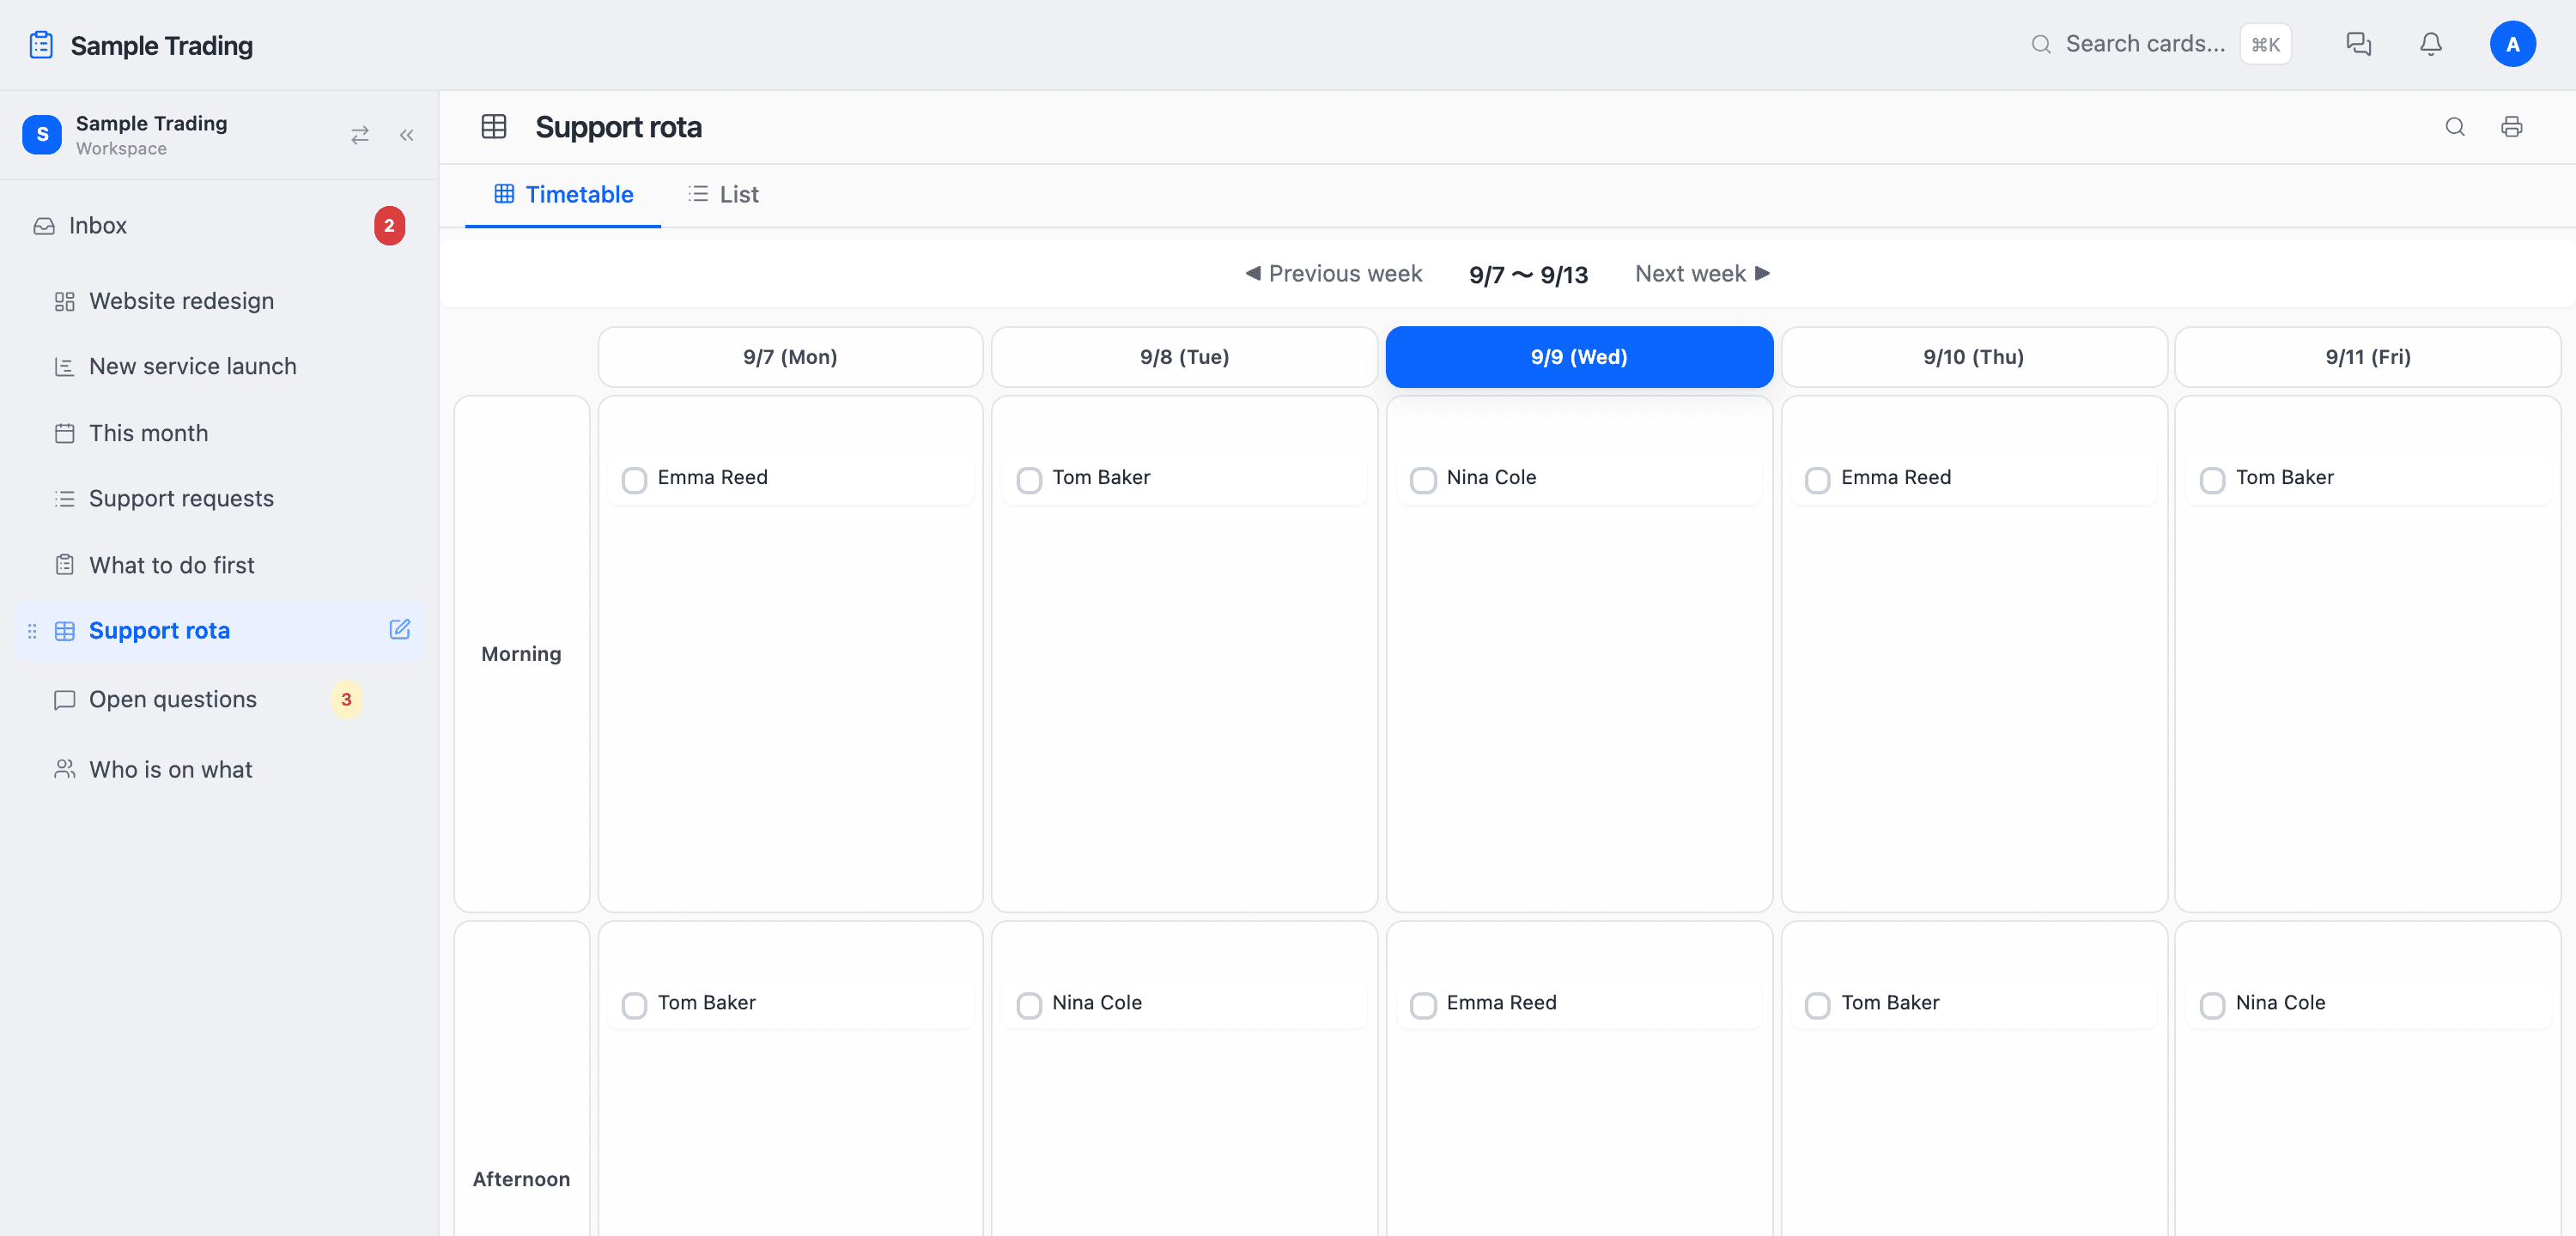Check Tom Baker on Tuesday morning

1029,480
